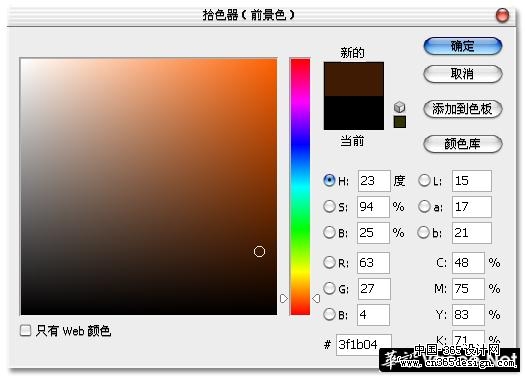Click the M field showing 75

[468, 289]
